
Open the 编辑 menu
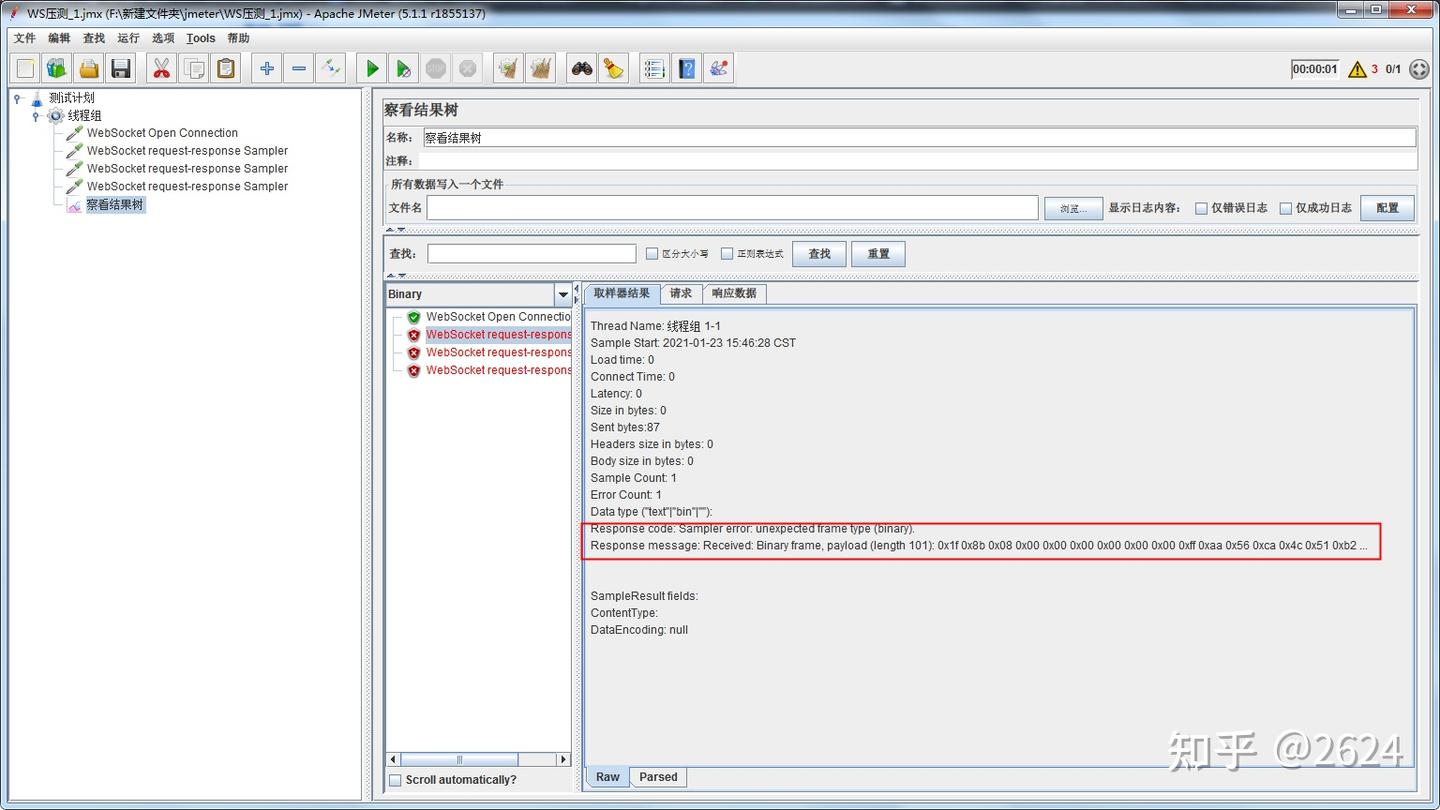[x=59, y=38]
